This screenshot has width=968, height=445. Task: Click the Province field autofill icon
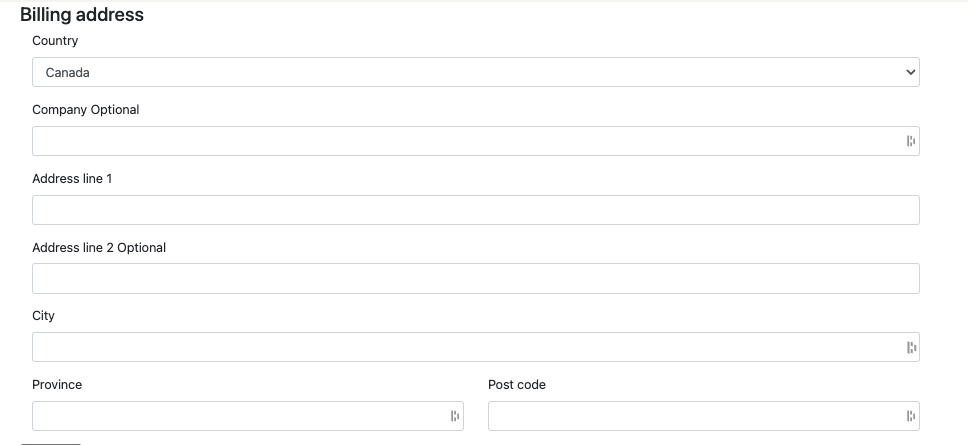pyautogui.click(x=454, y=416)
